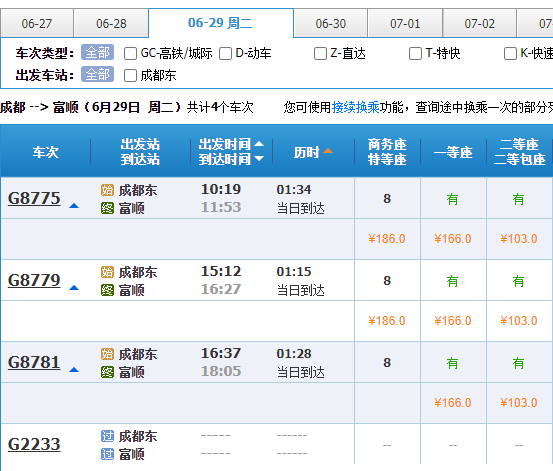The image size is (553, 471).
Task: Switch to the 07-01 date tab
Action: pos(405,23)
